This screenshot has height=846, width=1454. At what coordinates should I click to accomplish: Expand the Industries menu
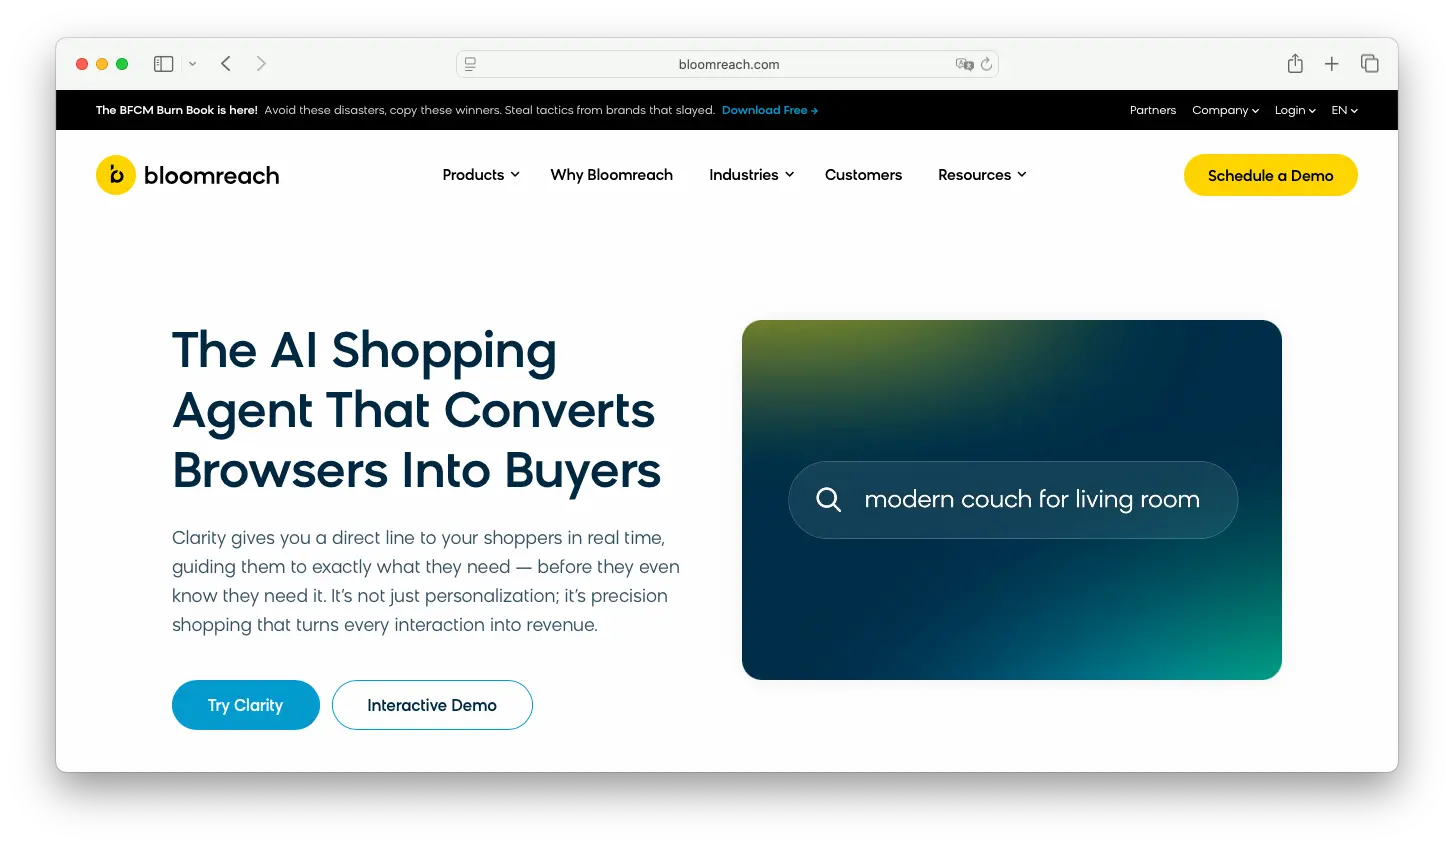751,175
